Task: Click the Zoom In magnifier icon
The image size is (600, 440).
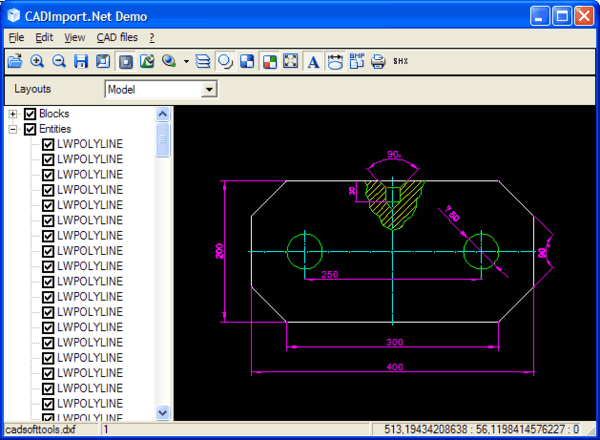Action: tap(37, 62)
